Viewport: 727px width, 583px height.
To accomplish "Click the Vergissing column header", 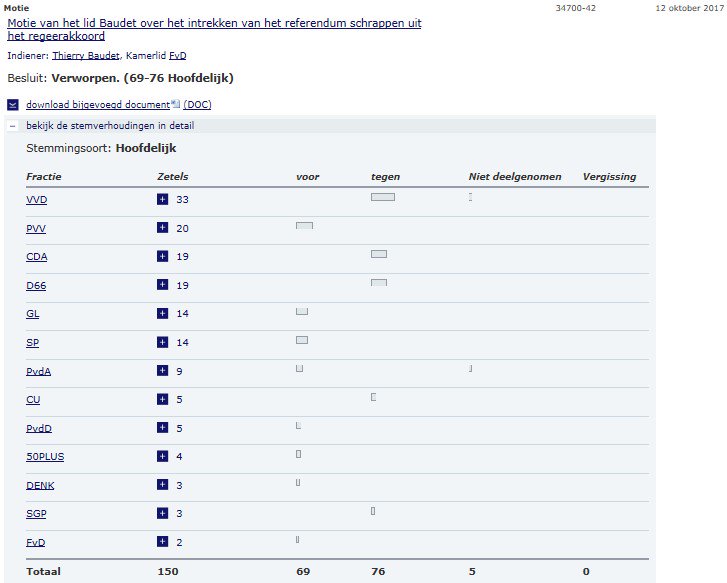I will pyautogui.click(x=609, y=177).
